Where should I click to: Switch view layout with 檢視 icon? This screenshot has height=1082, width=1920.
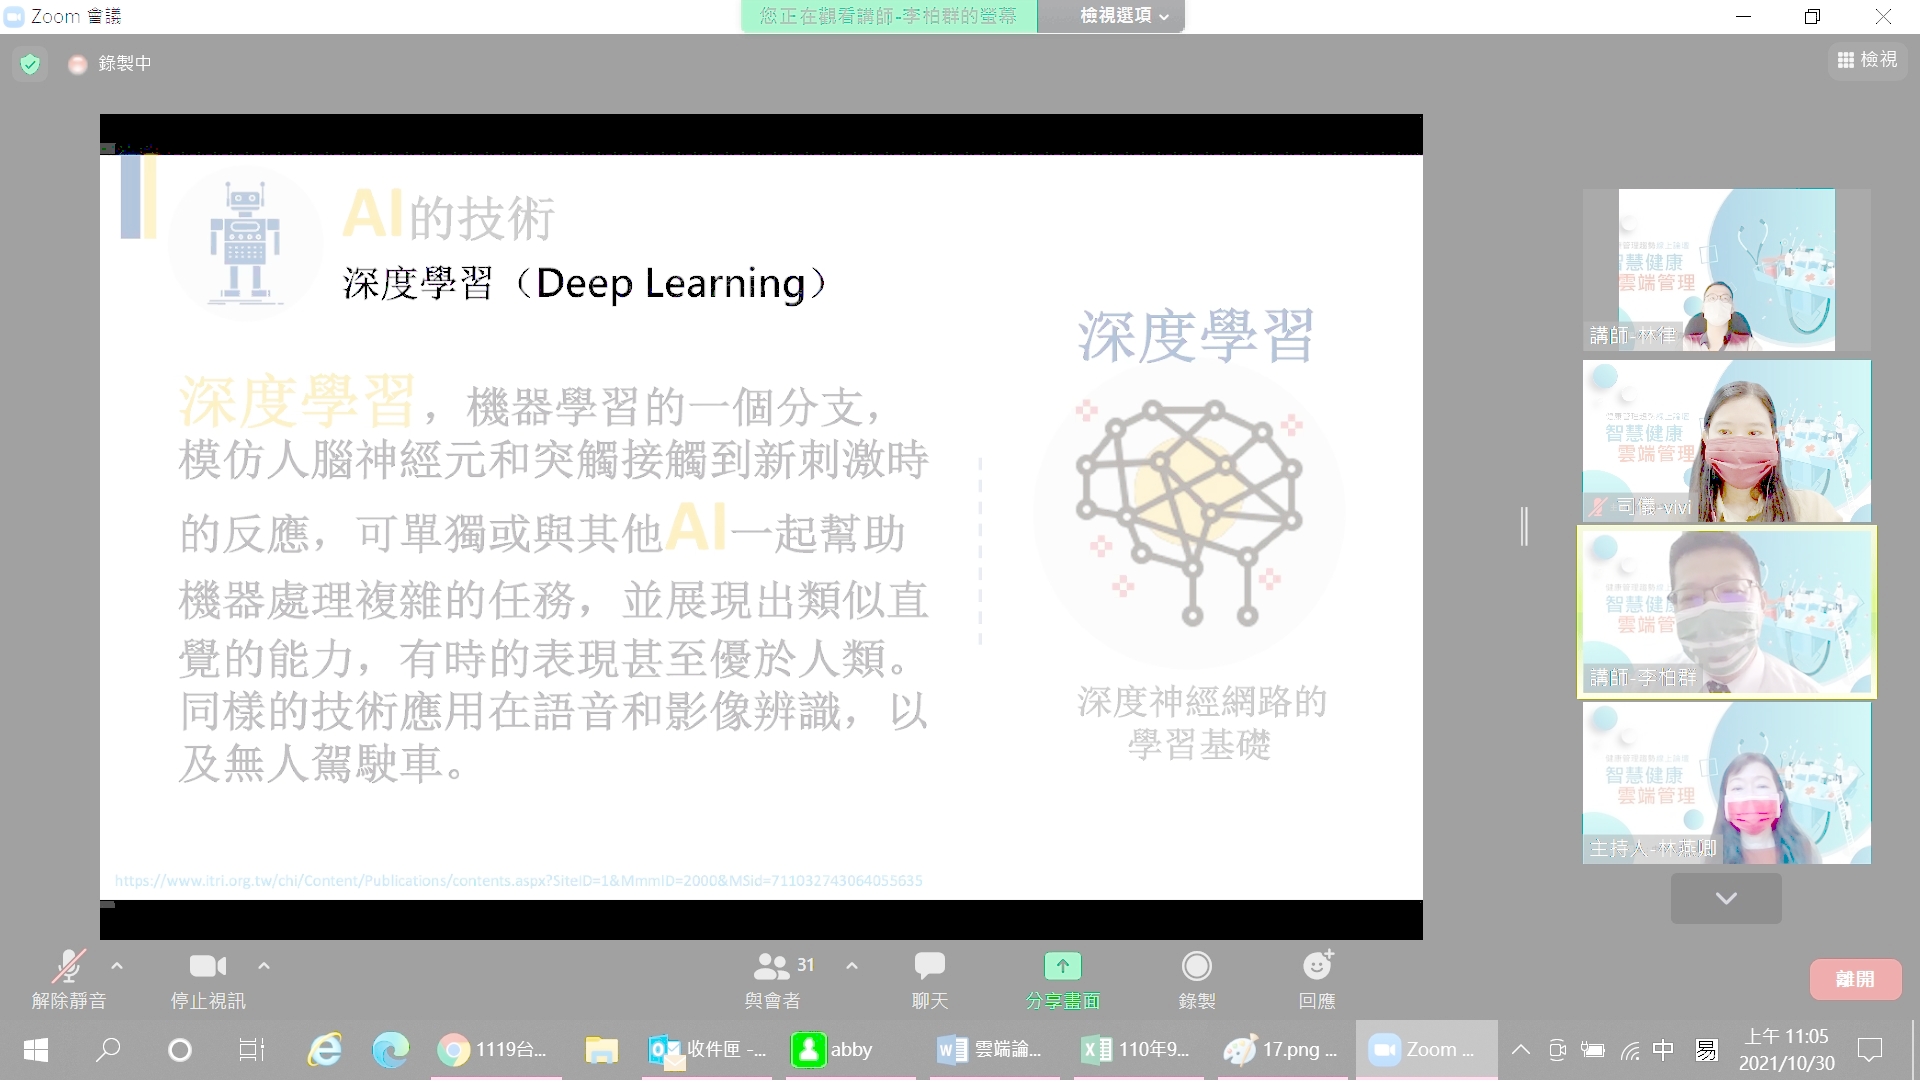[1866, 60]
